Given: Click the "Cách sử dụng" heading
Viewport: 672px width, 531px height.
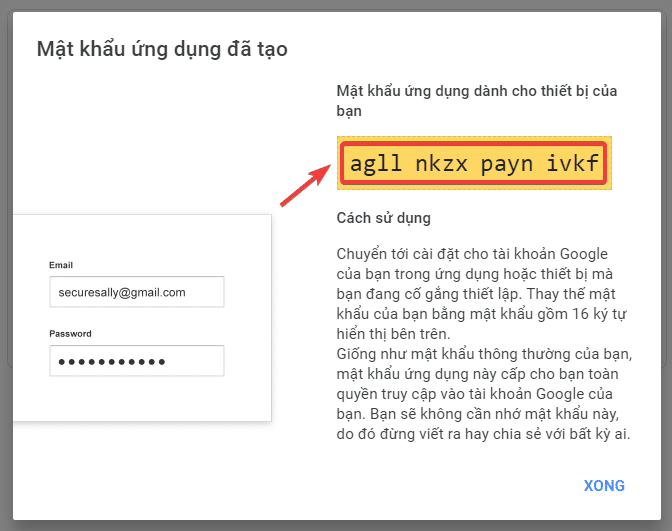Looking at the screenshot, I should pos(384,218).
